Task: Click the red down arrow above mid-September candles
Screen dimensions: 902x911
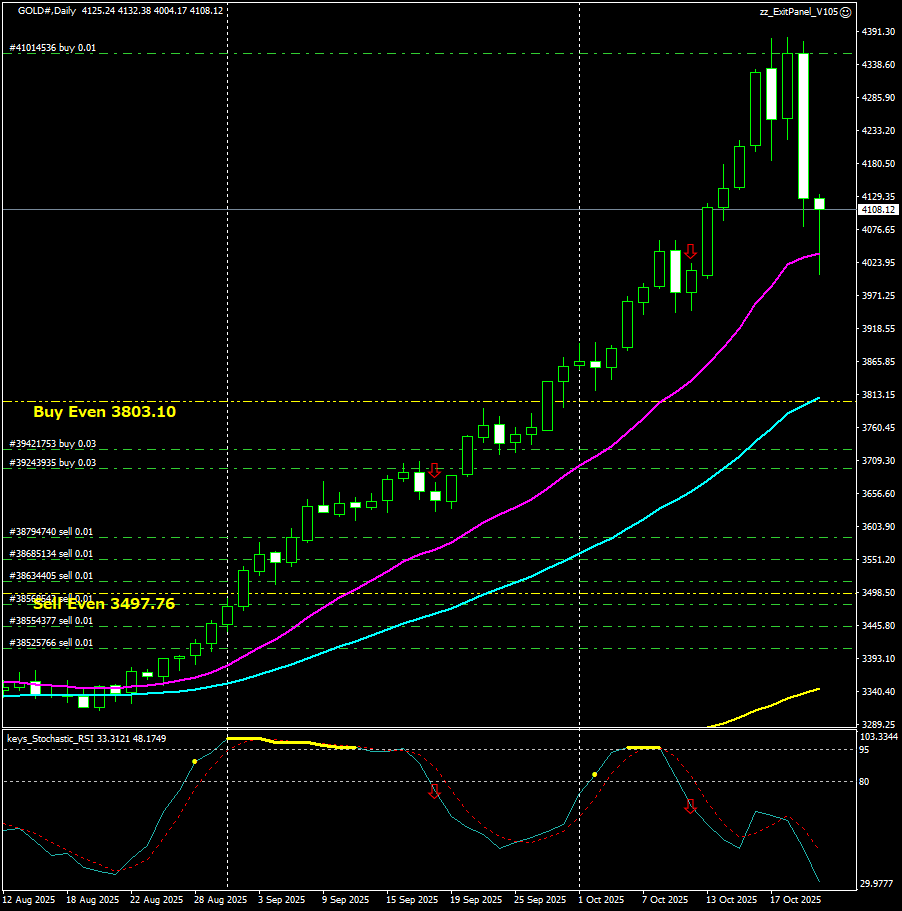Action: click(434, 470)
